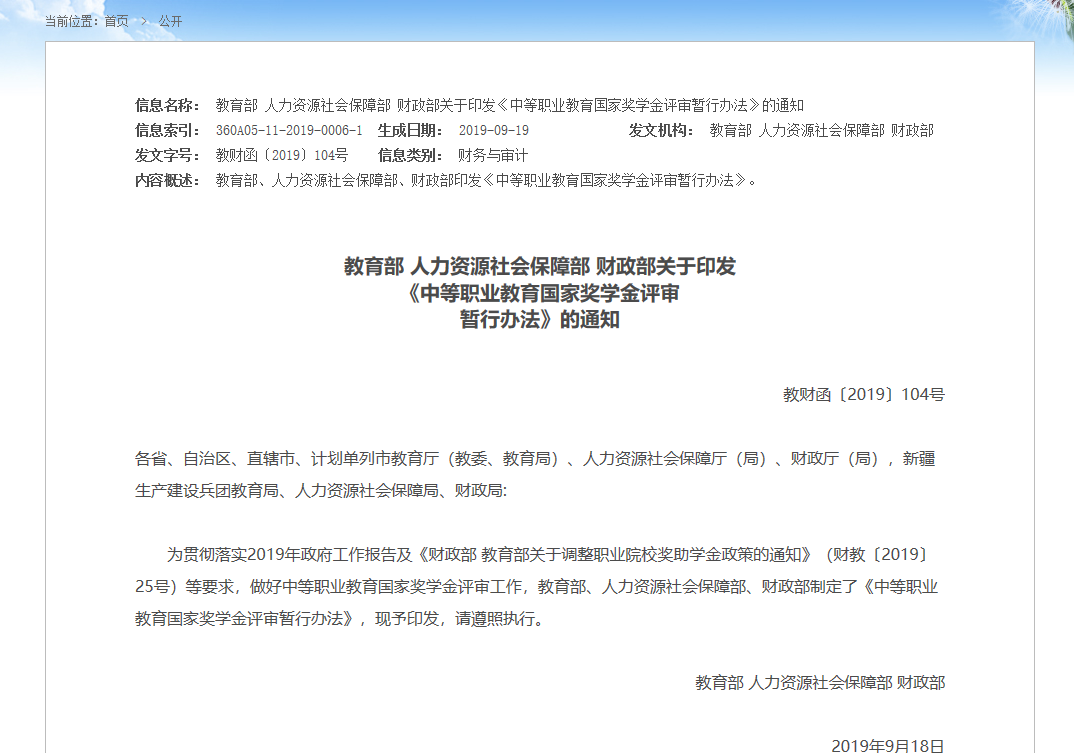Click the line starting 25号）等要求

(x=536, y=587)
